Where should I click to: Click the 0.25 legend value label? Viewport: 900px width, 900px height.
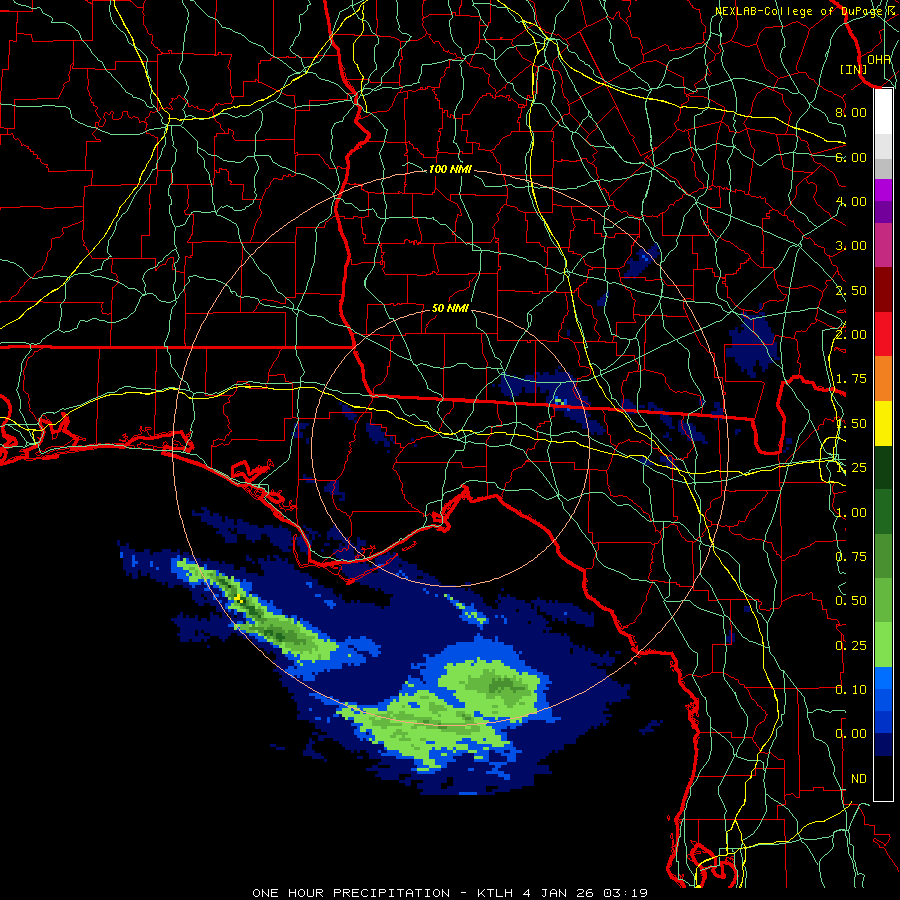click(851, 646)
